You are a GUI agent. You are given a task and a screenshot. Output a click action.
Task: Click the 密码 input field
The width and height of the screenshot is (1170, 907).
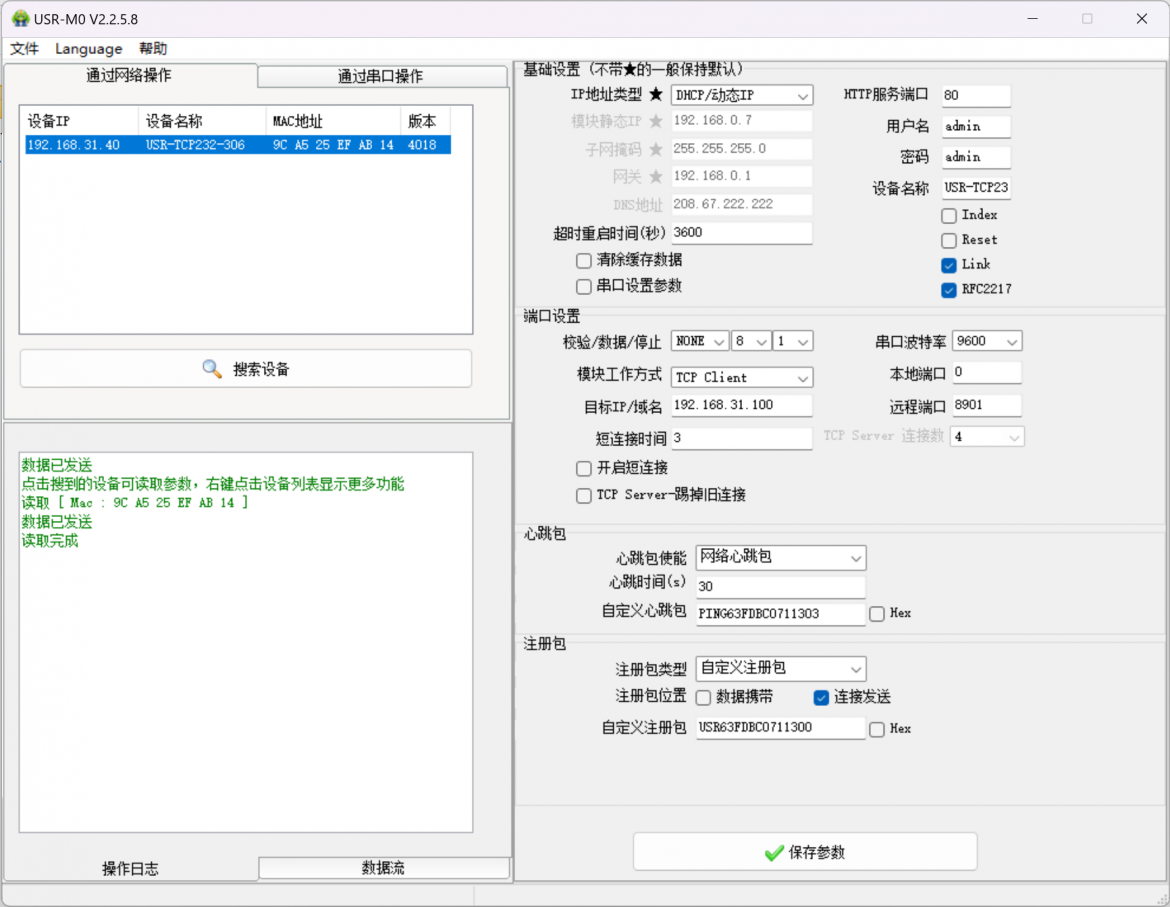tap(976, 157)
